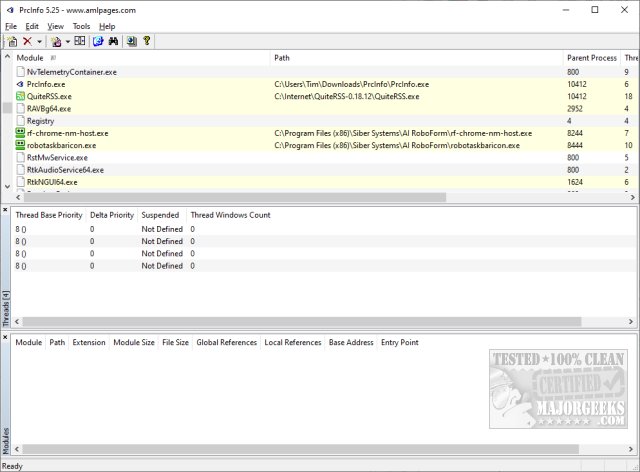This screenshot has height=472, width=640.
Task: Click the red X kill process icon
Action: (27, 41)
